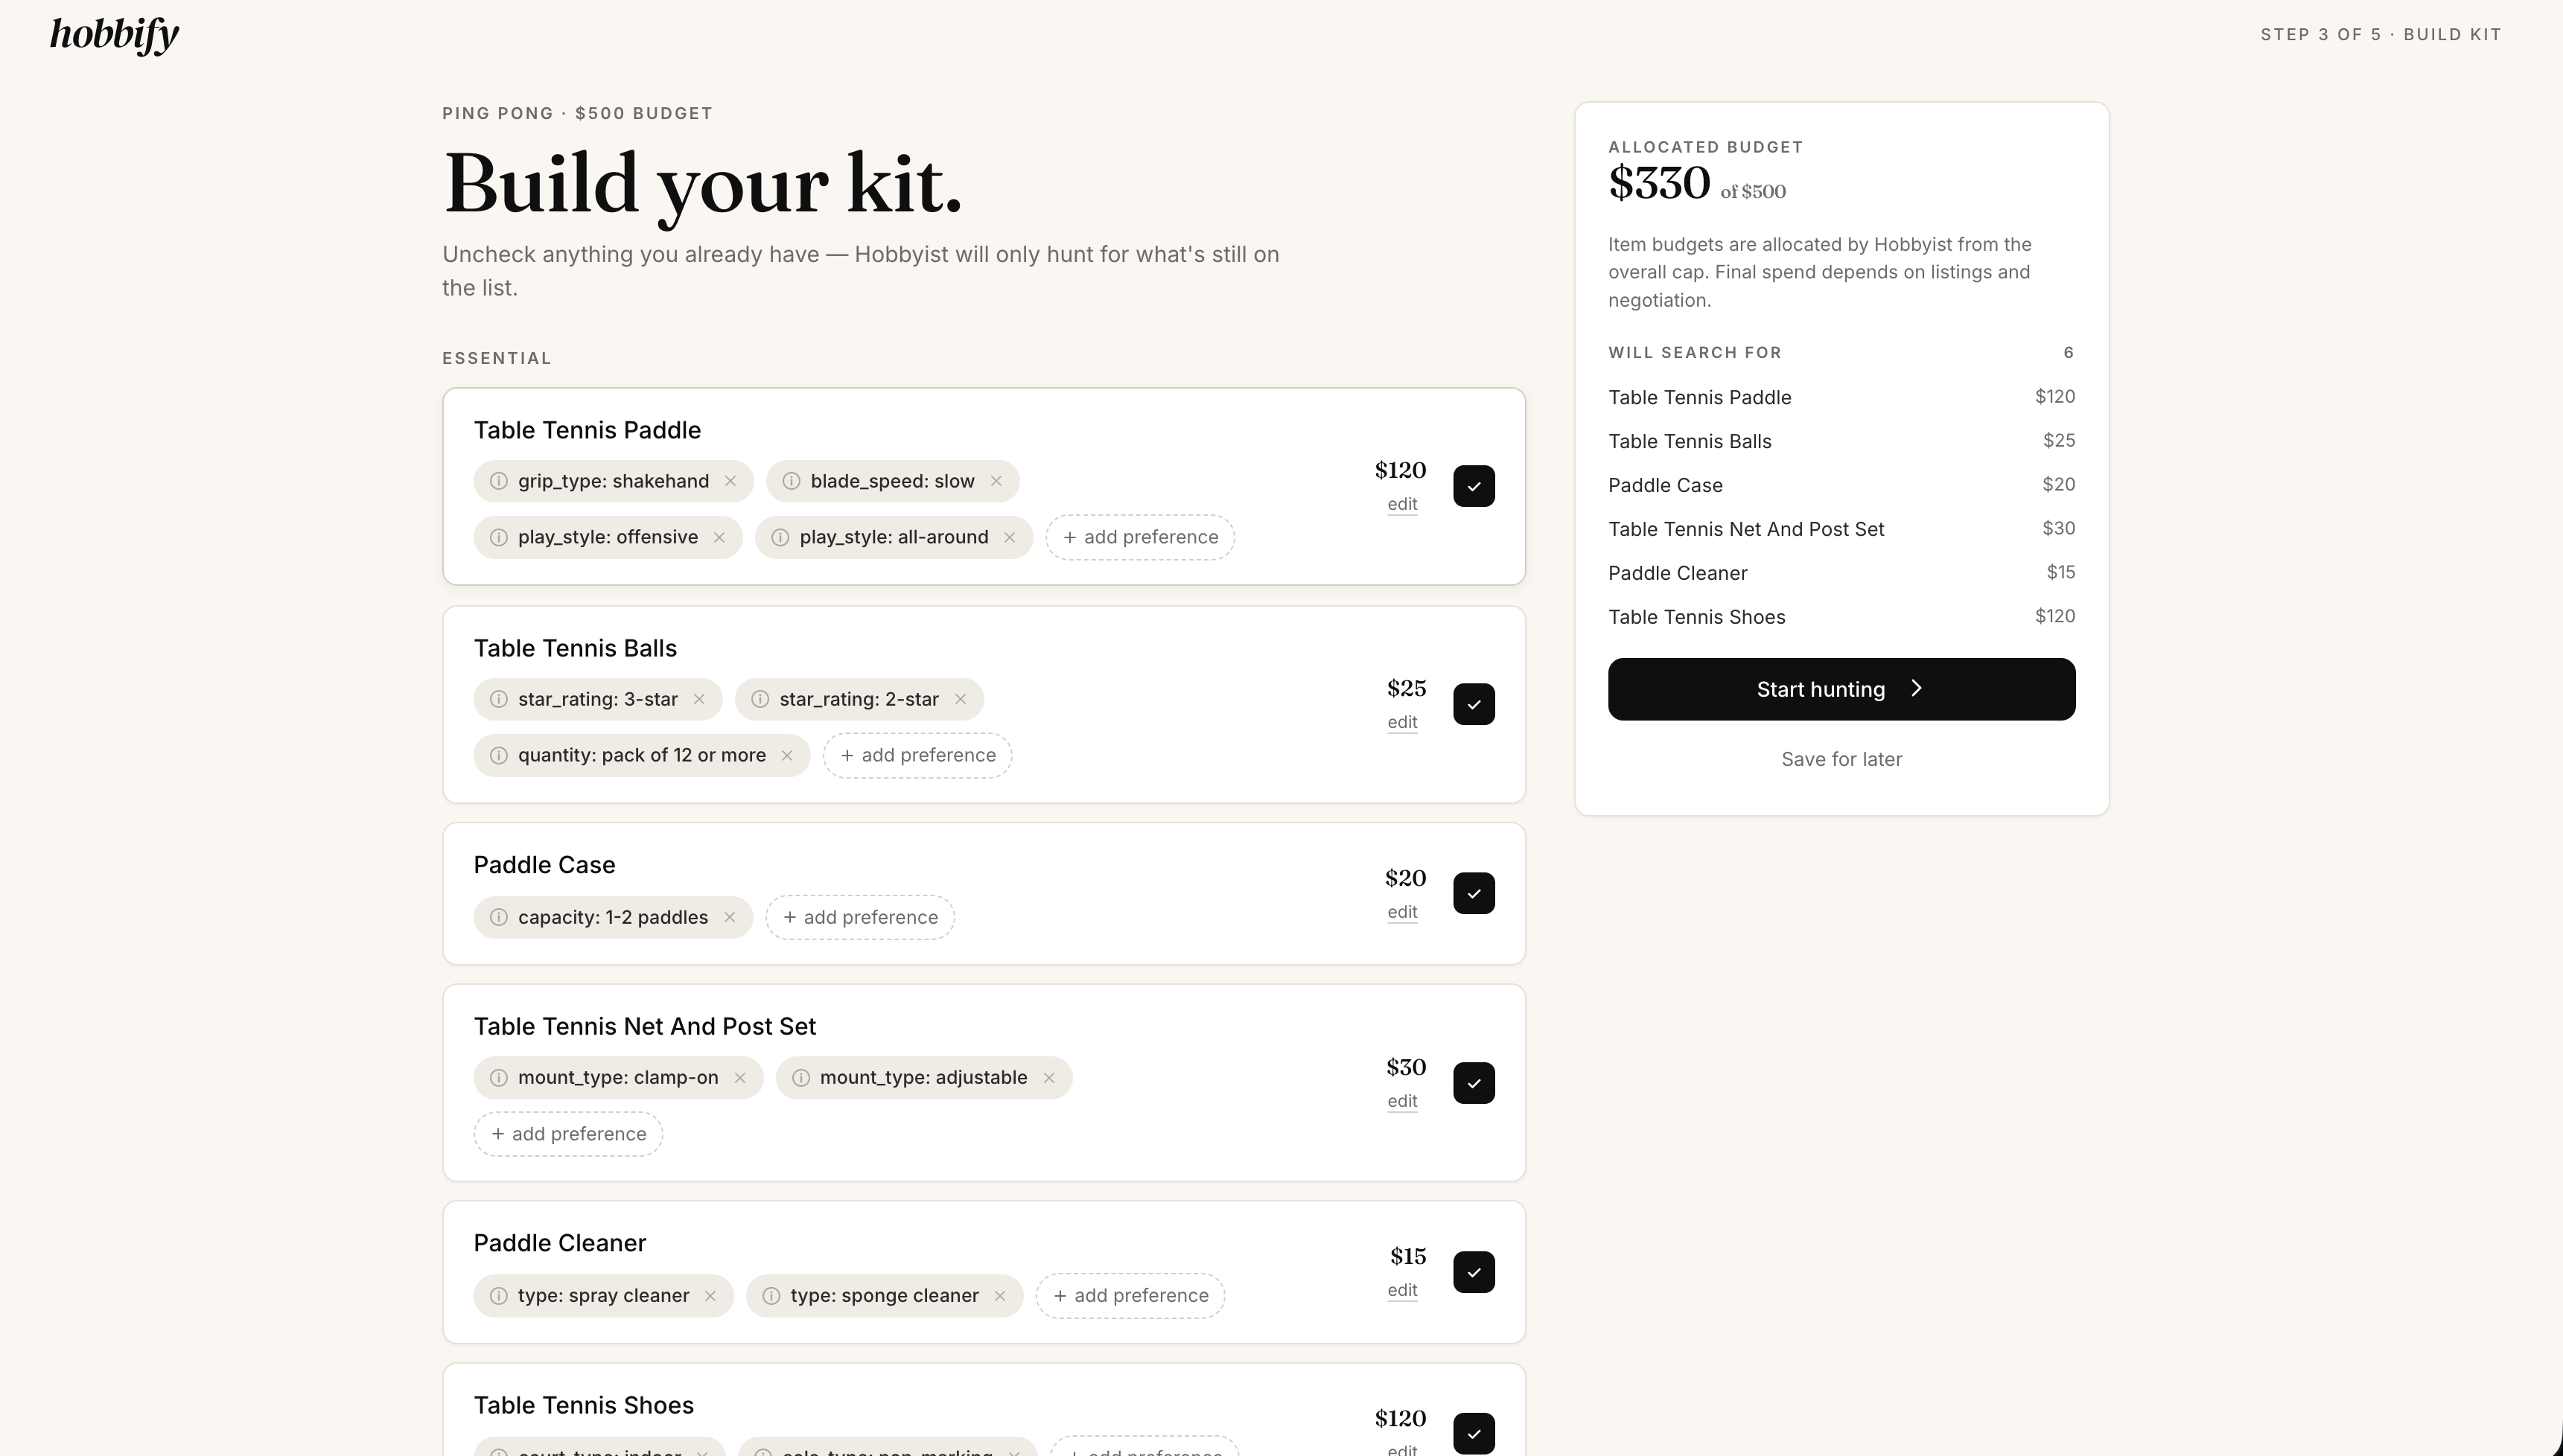Add preference to Table Tennis Paddle
Viewport: 2563px width, 1456px height.
[1140, 537]
